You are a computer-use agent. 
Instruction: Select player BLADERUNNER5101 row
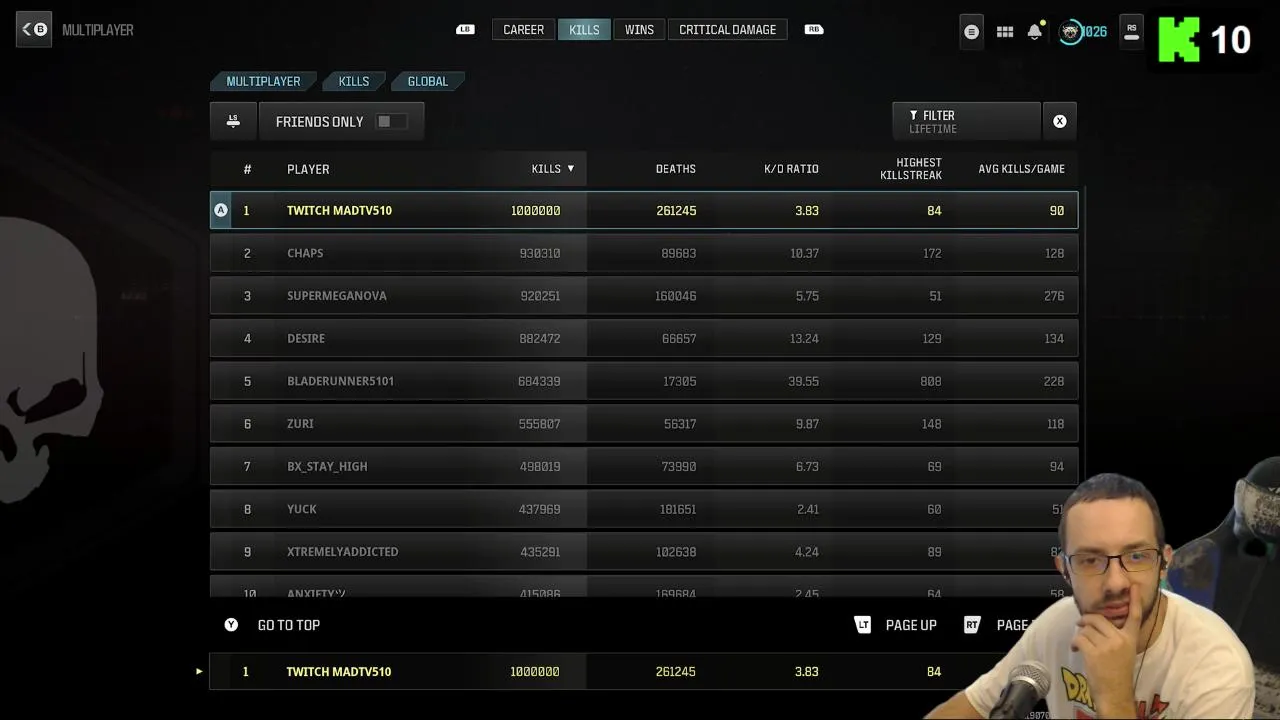pyautogui.click(x=644, y=381)
